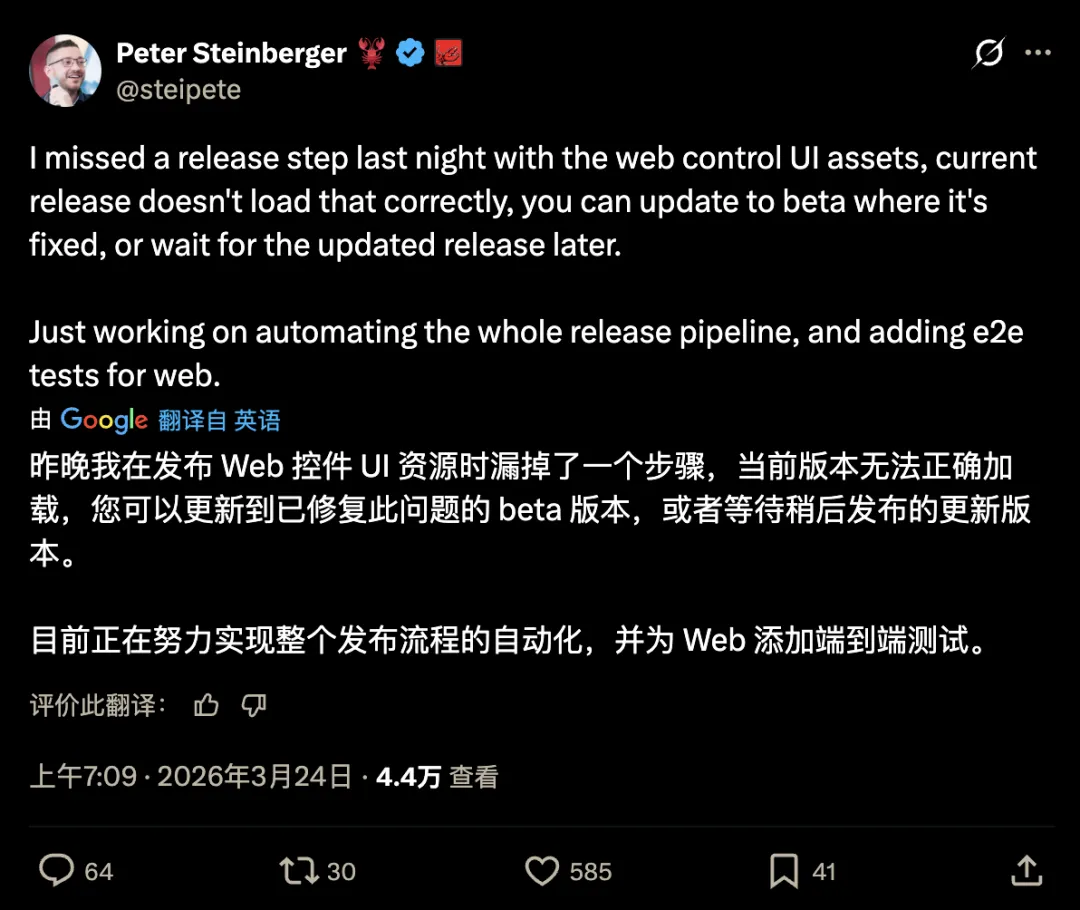Screen dimensions: 1080x910
Task: Click the Peter Steinberger display name
Action: click(231, 53)
